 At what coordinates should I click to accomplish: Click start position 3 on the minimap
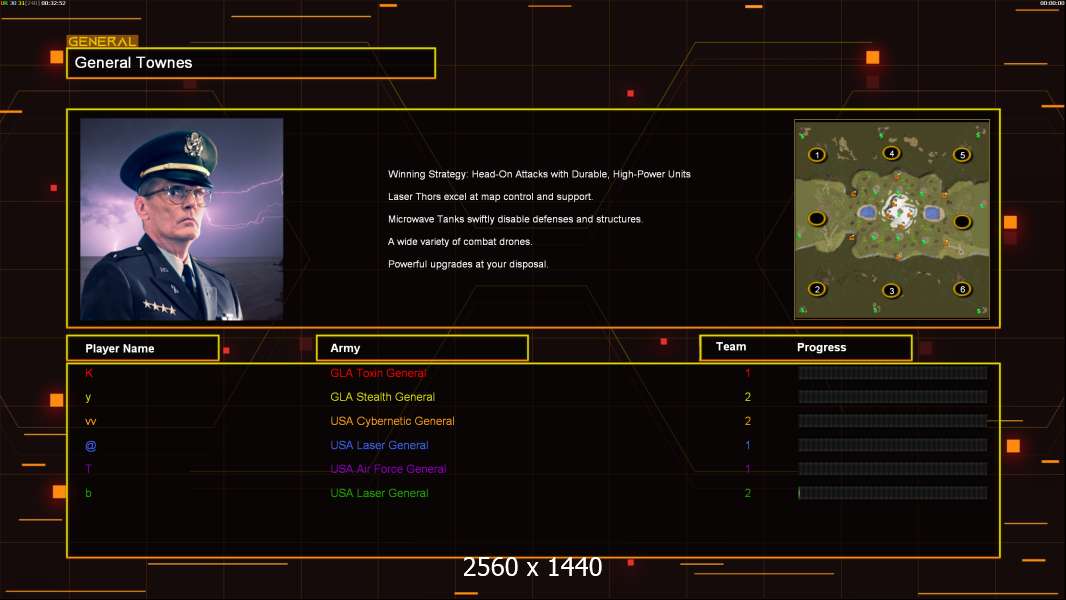click(892, 291)
